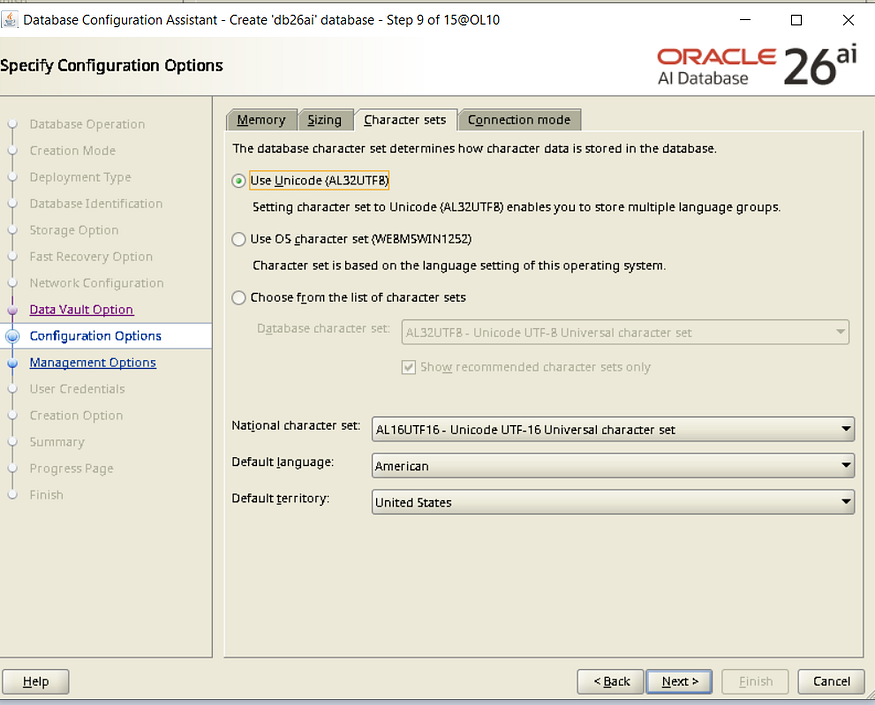Click the Creation Option step
This screenshot has height=705, width=875.
76,416
